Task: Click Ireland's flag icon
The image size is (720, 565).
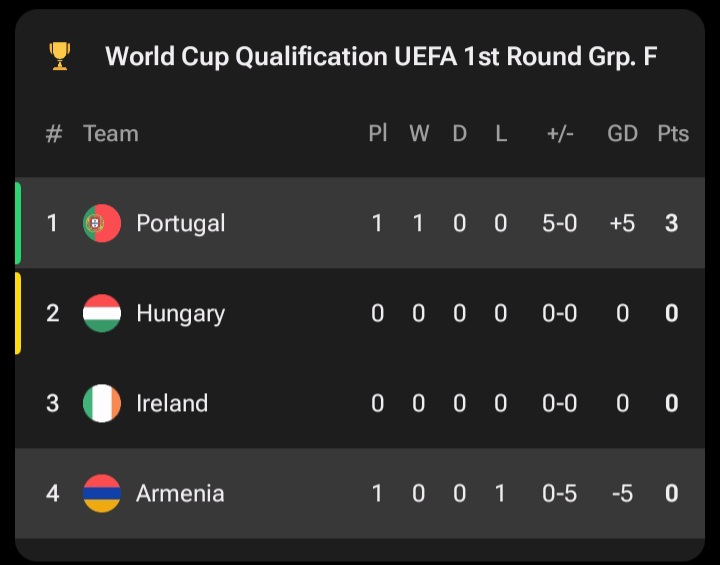Action: [102, 403]
